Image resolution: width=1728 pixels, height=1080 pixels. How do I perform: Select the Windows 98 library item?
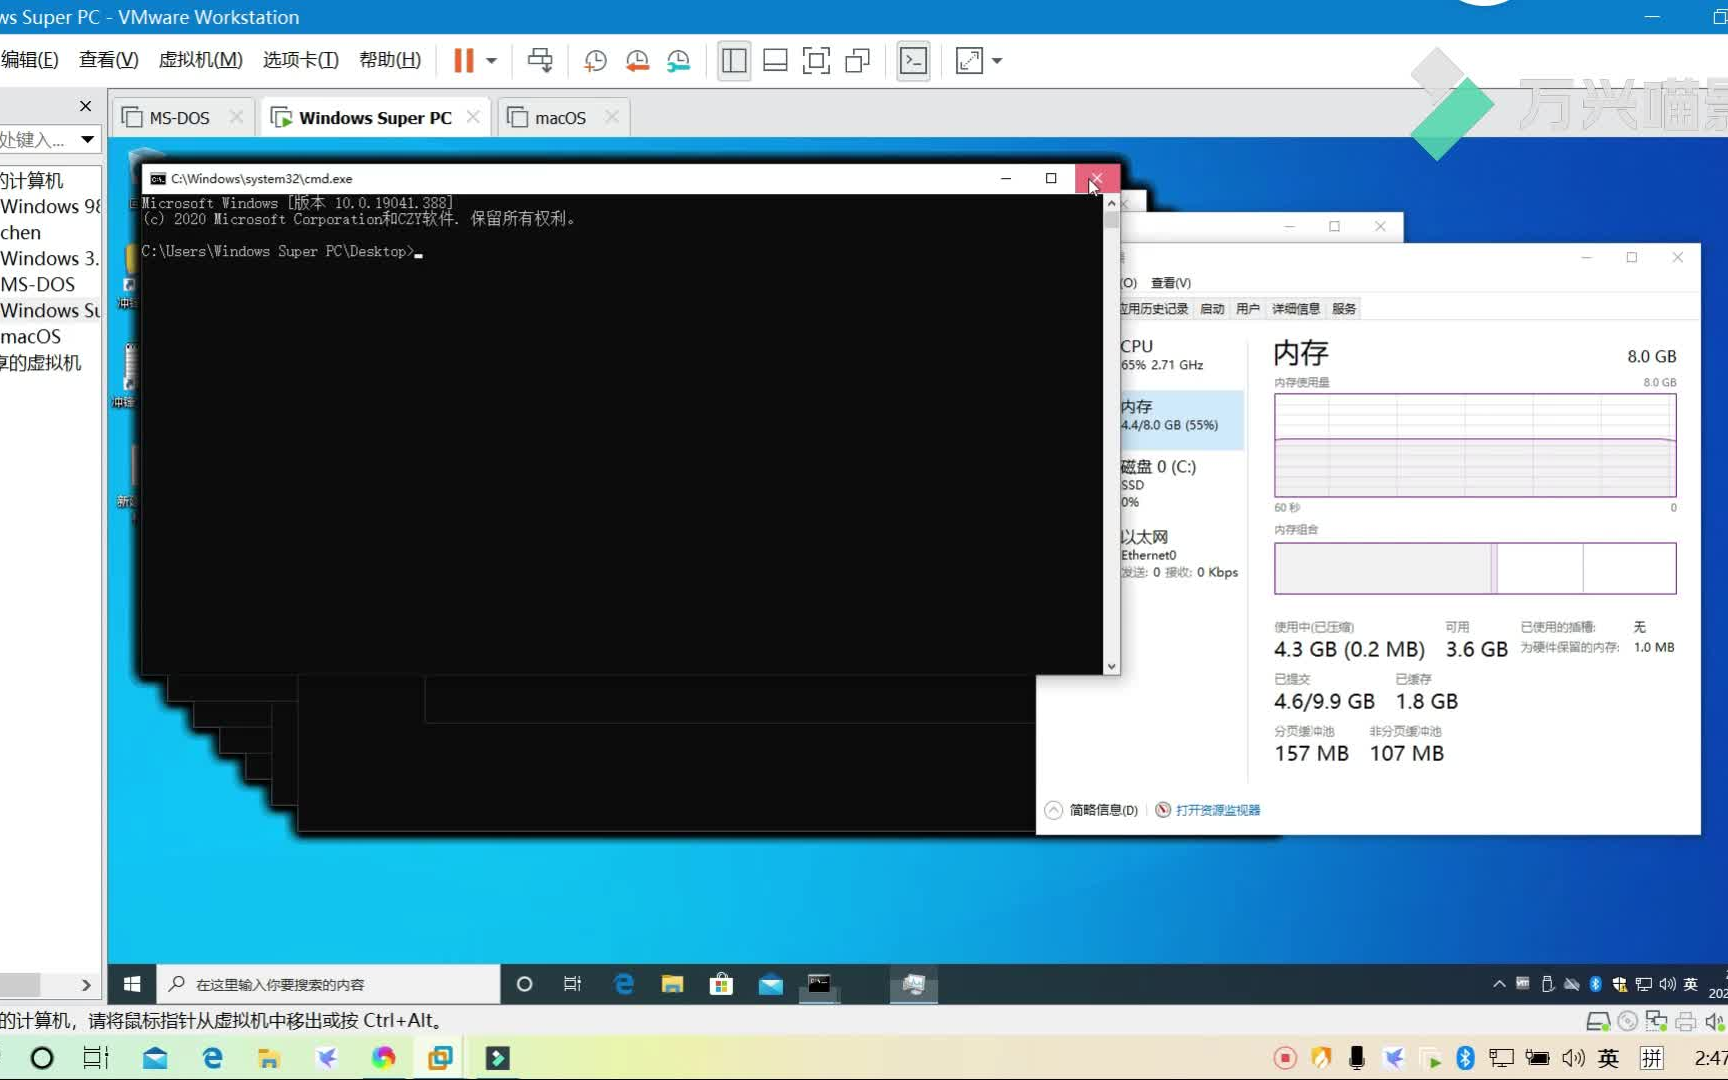pyautogui.click(x=50, y=206)
